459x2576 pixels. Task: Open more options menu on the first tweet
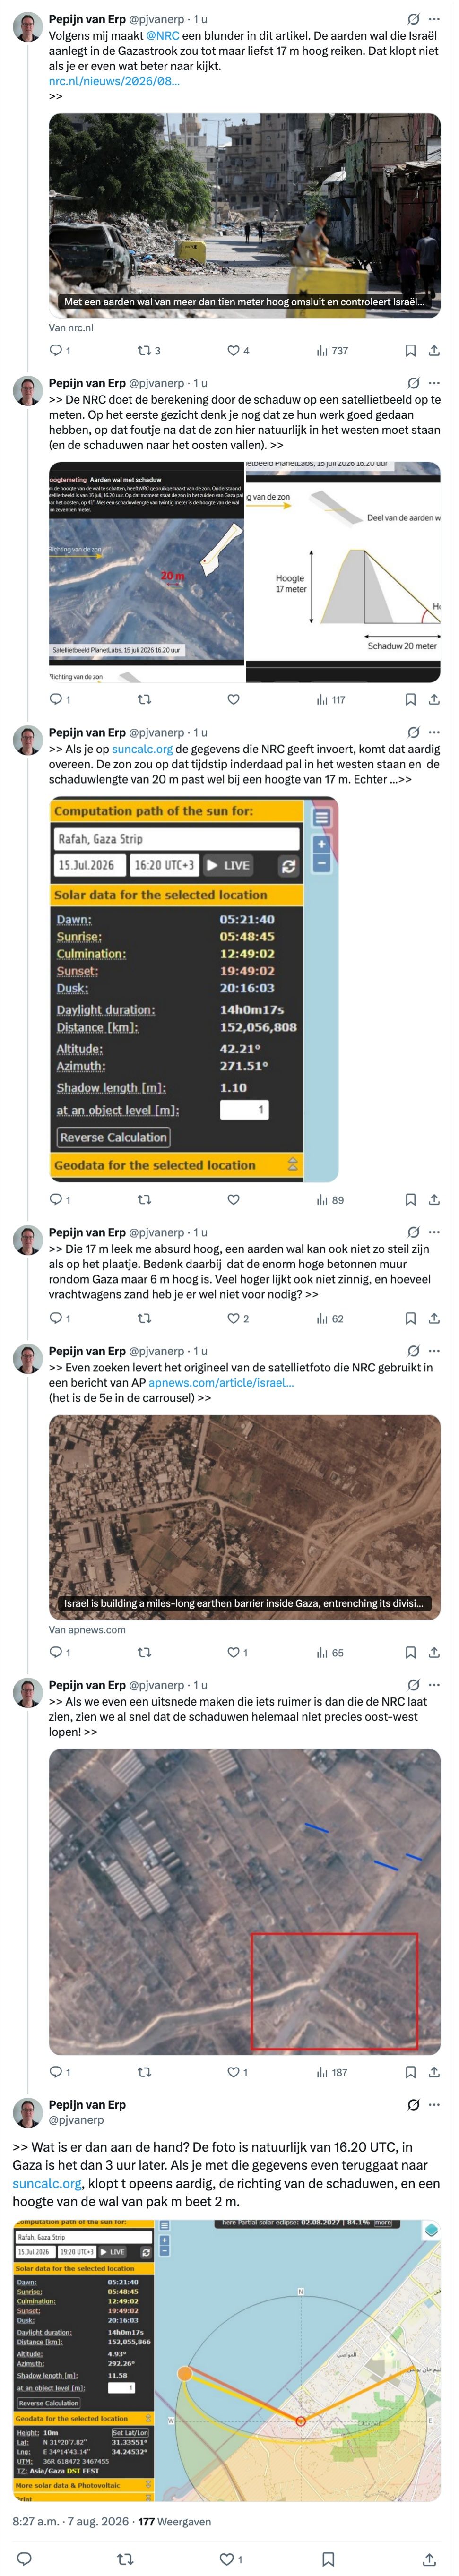[434, 19]
